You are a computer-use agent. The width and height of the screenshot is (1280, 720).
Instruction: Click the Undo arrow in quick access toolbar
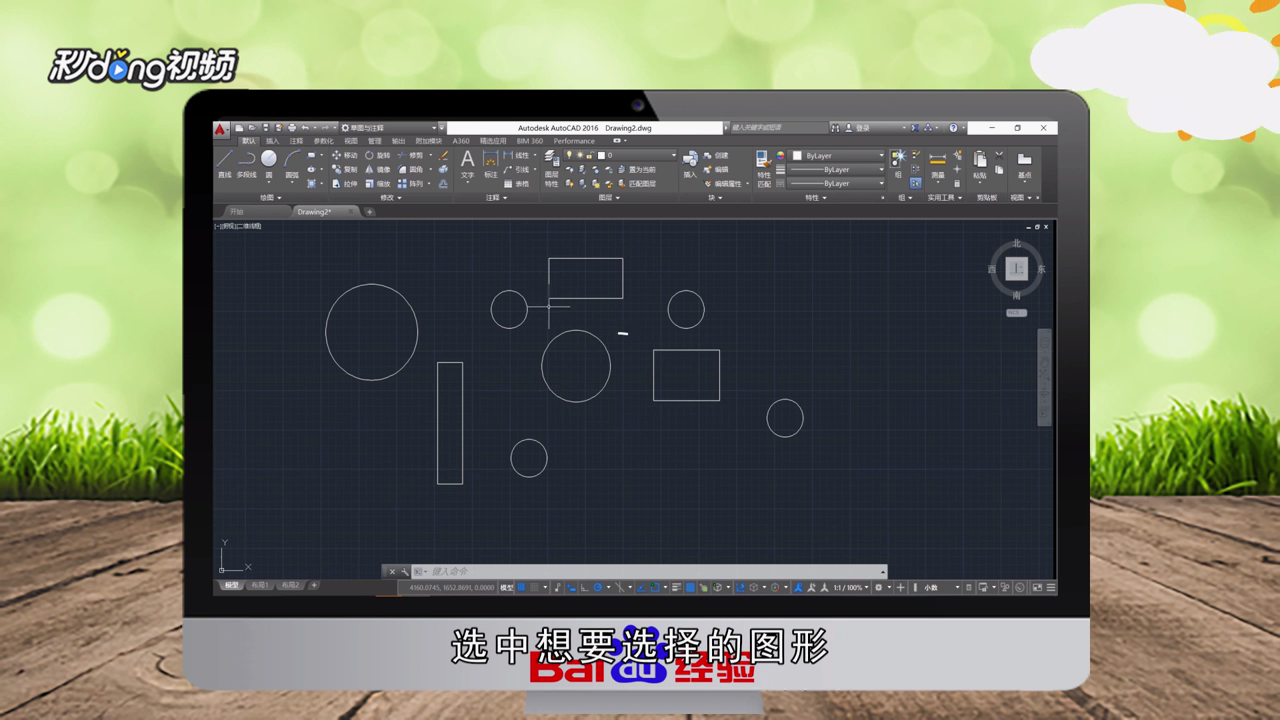[305, 128]
